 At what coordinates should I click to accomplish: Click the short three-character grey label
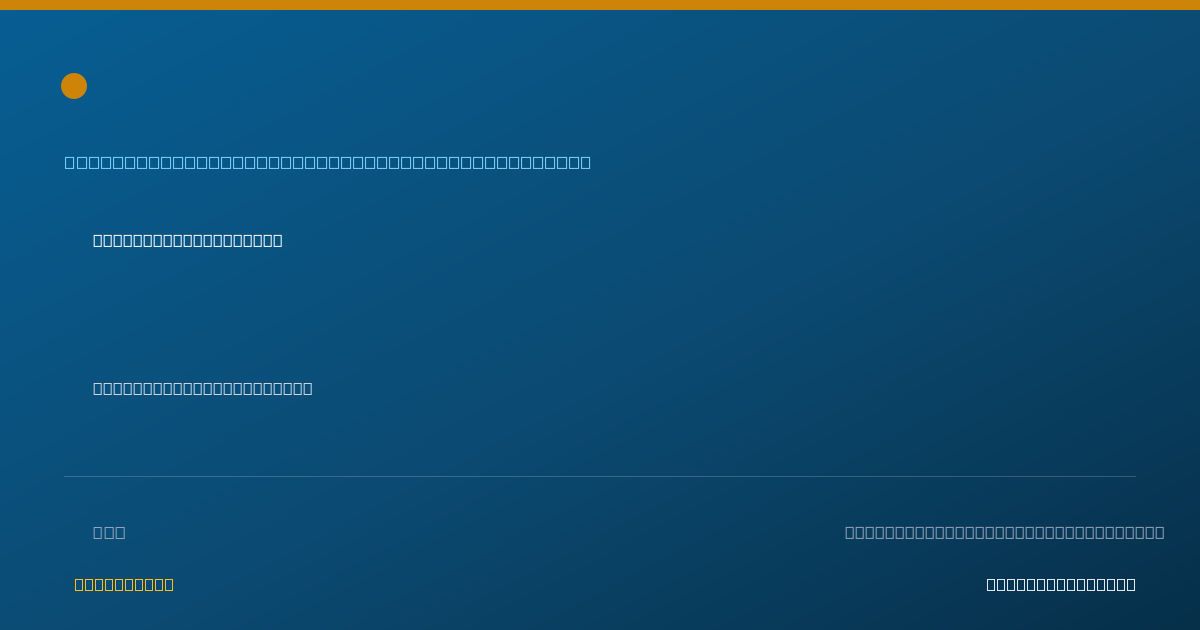point(109,532)
